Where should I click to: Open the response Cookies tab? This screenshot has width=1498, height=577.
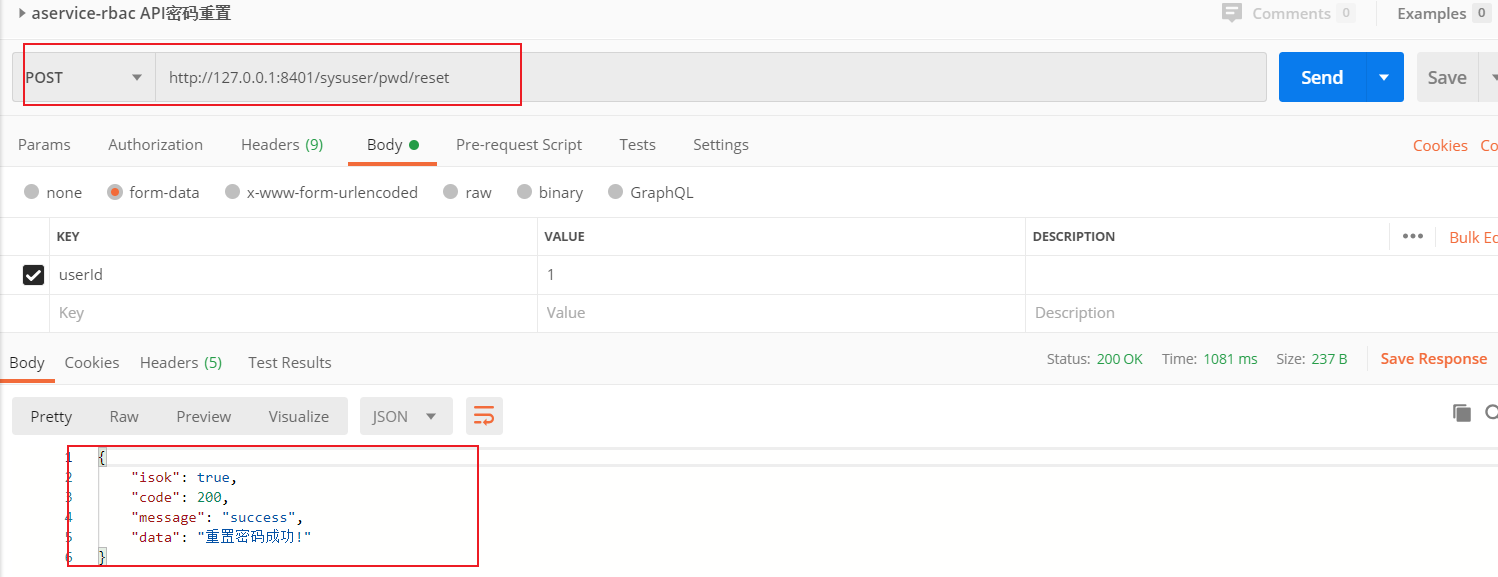pos(92,363)
